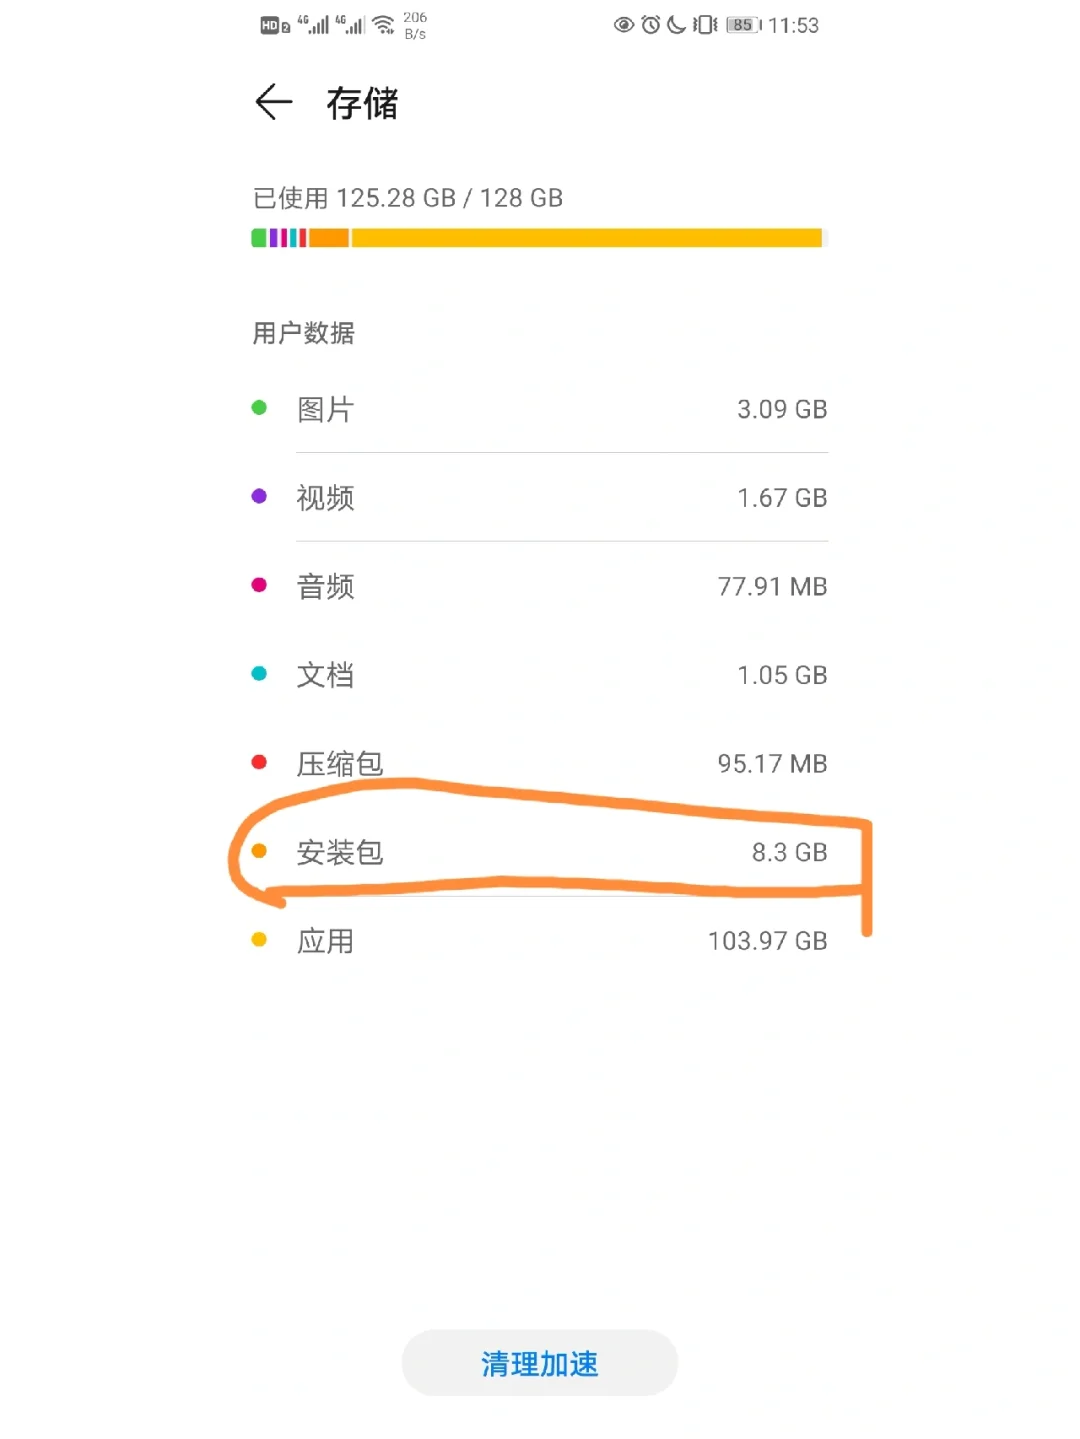
Task: Select the 文档 storage row
Action: (540, 675)
